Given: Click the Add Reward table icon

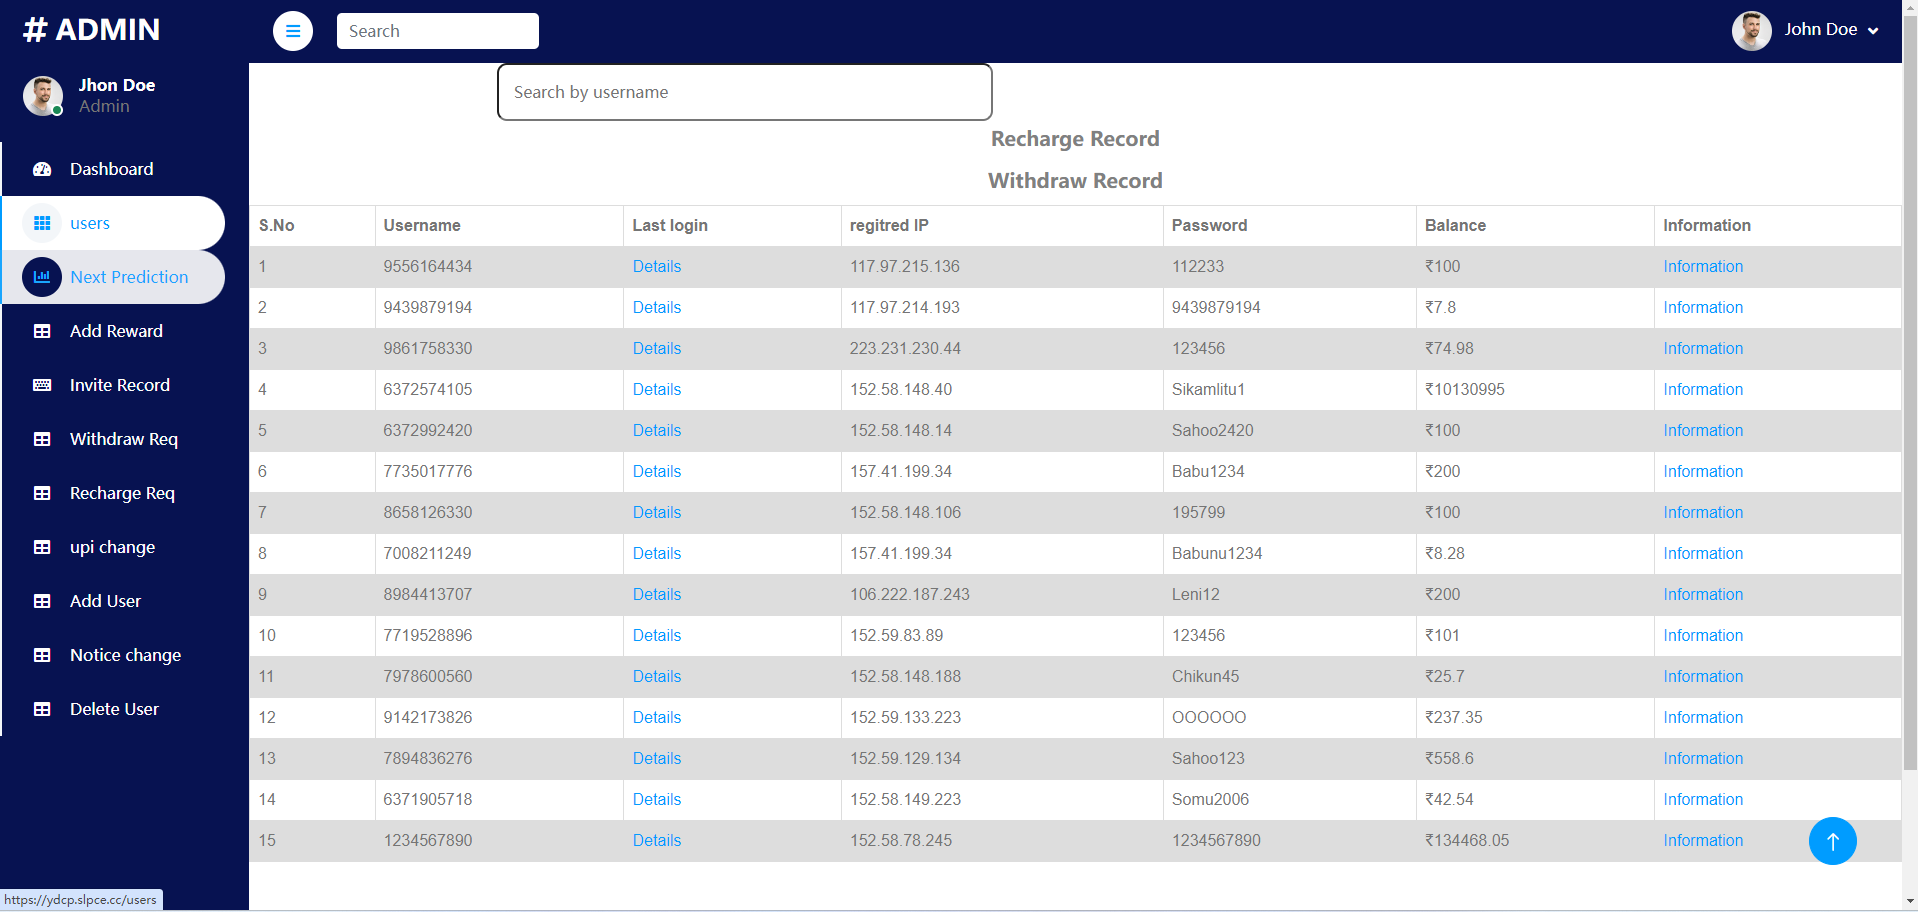Looking at the screenshot, I should click(42, 331).
